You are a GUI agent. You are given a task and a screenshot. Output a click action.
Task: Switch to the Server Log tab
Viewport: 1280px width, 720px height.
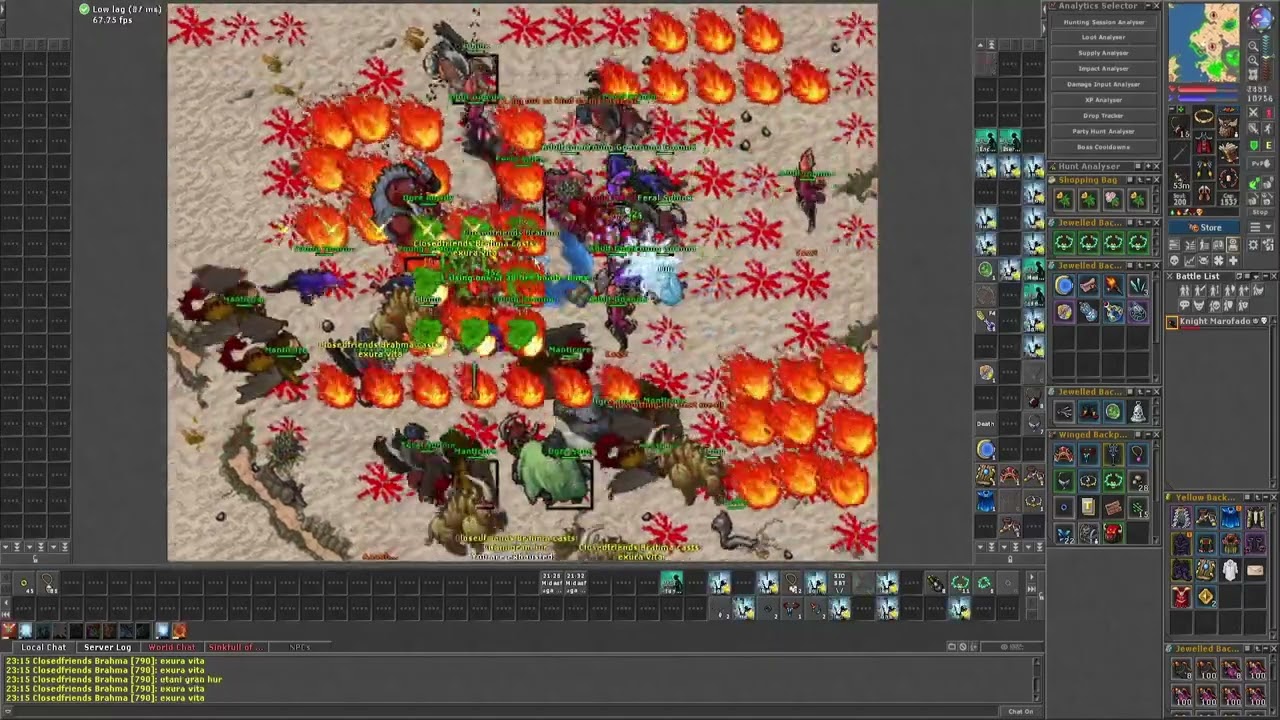[x=107, y=647]
